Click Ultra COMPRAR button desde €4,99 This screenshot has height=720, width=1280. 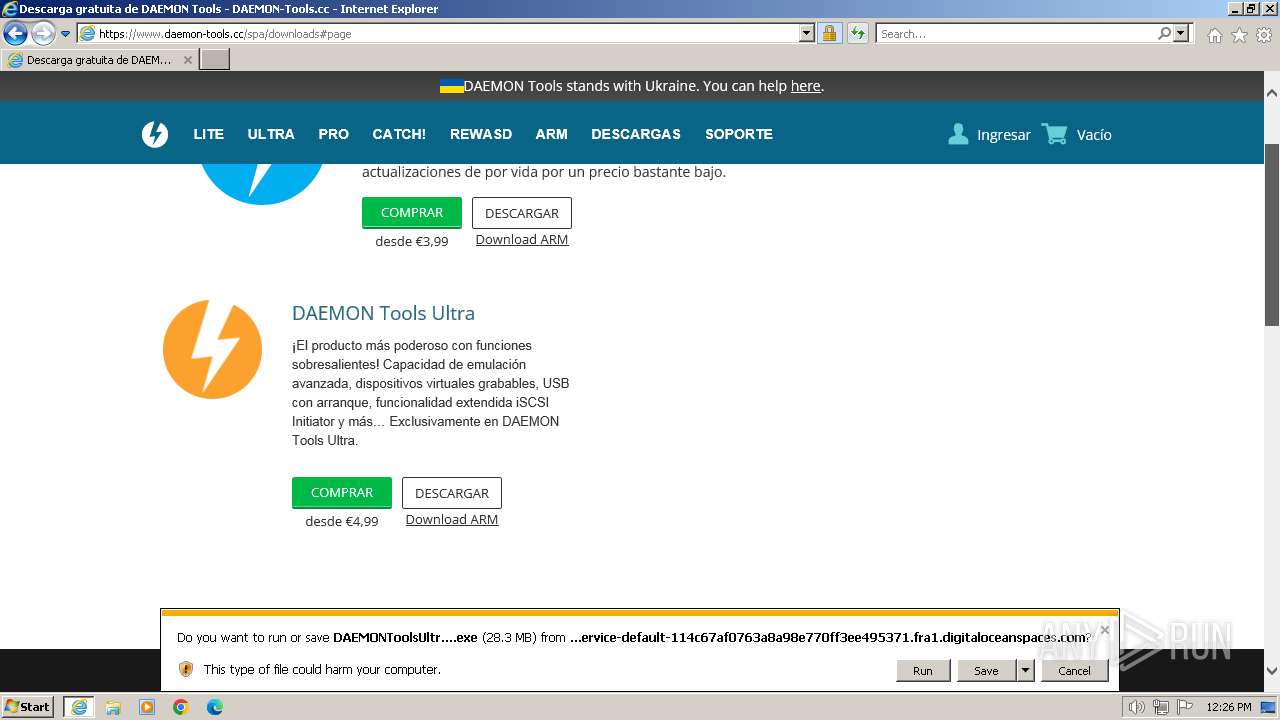(x=342, y=493)
